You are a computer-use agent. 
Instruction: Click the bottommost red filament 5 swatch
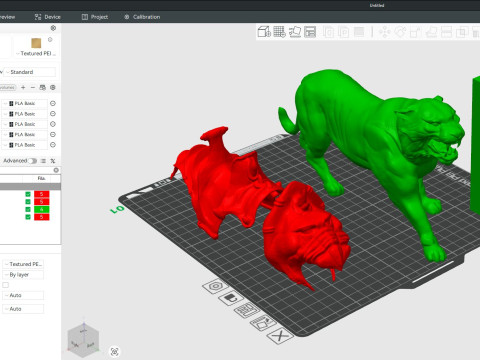click(x=42, y=217)
